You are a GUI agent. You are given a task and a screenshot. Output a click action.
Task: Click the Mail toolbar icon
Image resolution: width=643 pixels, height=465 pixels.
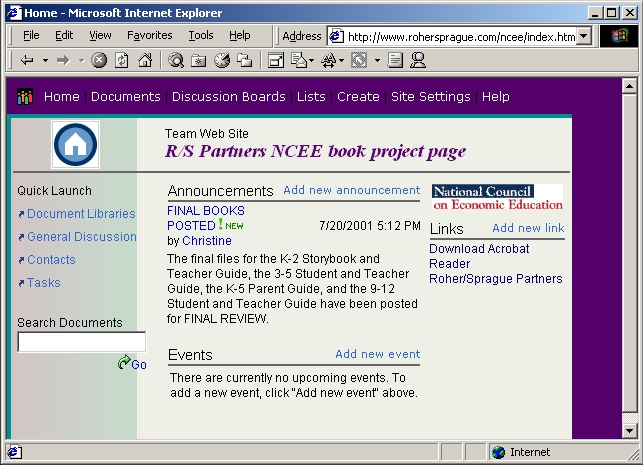pyautogui.click(x=299, y=60)
